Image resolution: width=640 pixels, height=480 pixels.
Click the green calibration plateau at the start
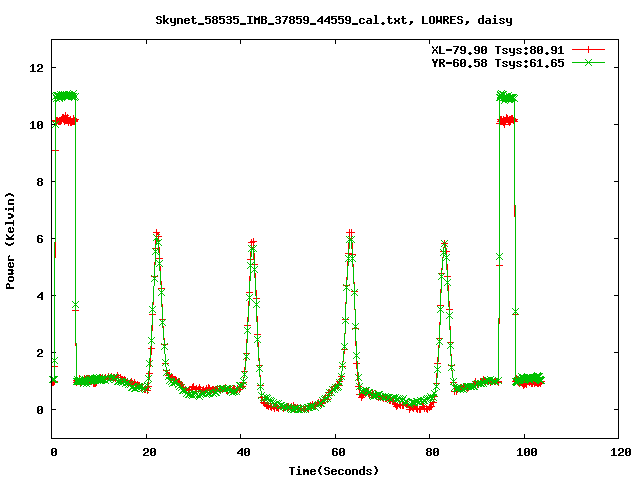click(65, 96)
